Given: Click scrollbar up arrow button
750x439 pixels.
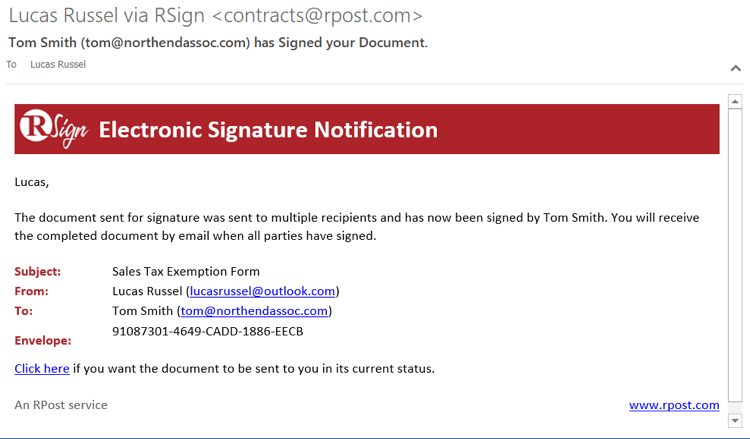Looking at the screenshot, I should (735, 101).
